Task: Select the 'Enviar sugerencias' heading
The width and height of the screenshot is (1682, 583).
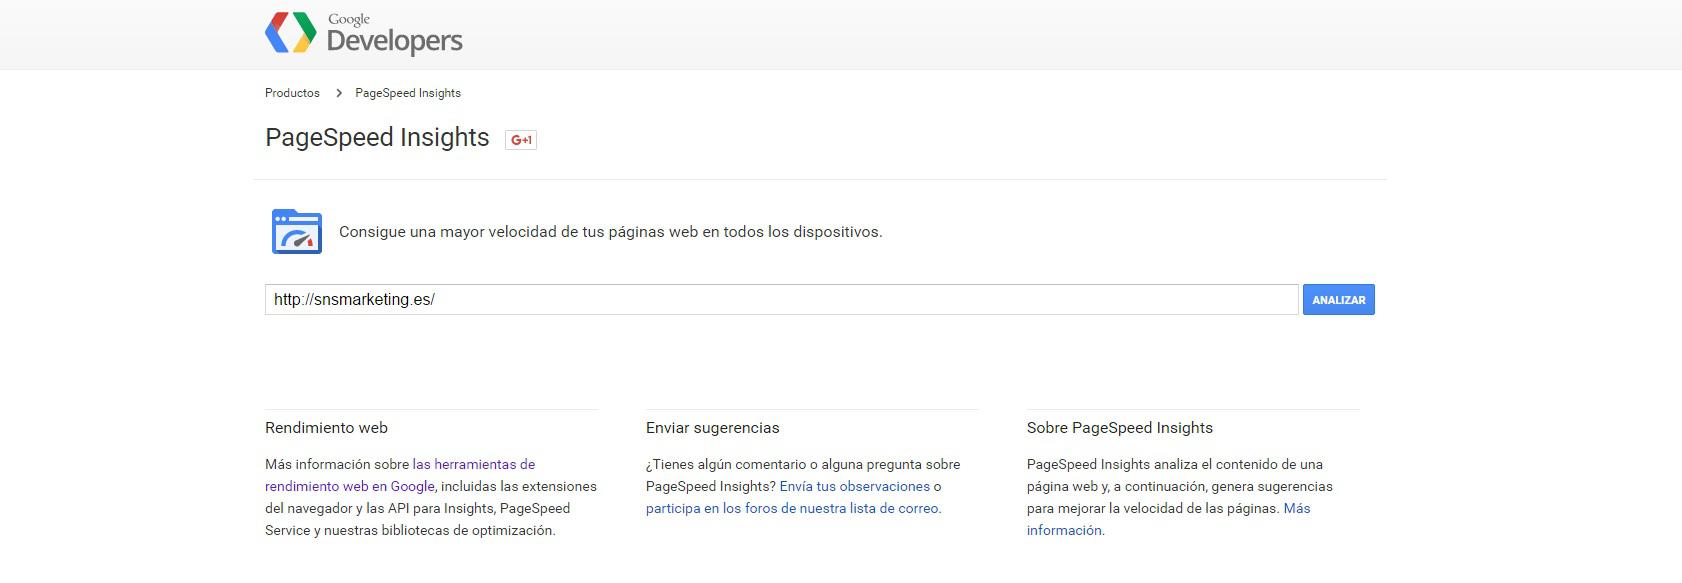Action: (712, 428)
